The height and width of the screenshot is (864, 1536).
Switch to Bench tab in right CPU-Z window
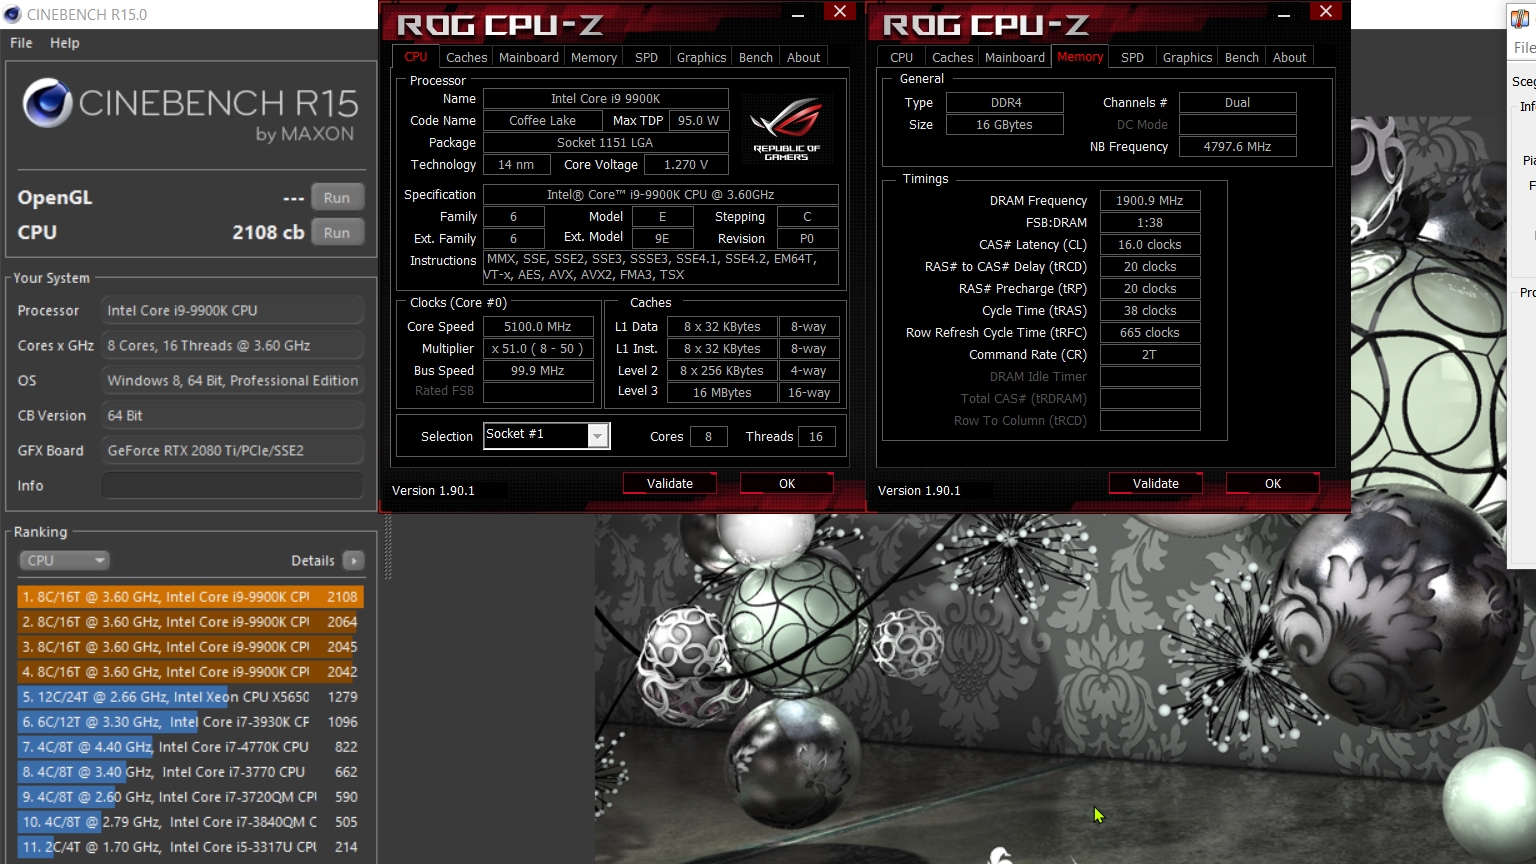tap(1242, 57)
